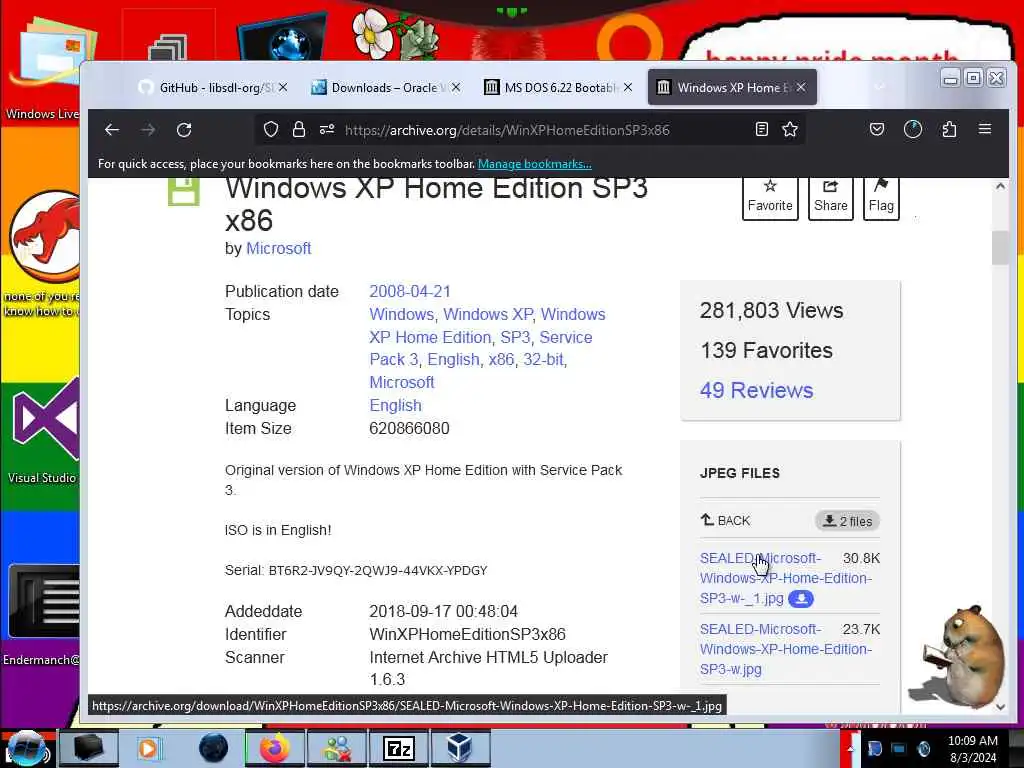
Task: Click the Windows Start orb
Action: tap(26, 748)
